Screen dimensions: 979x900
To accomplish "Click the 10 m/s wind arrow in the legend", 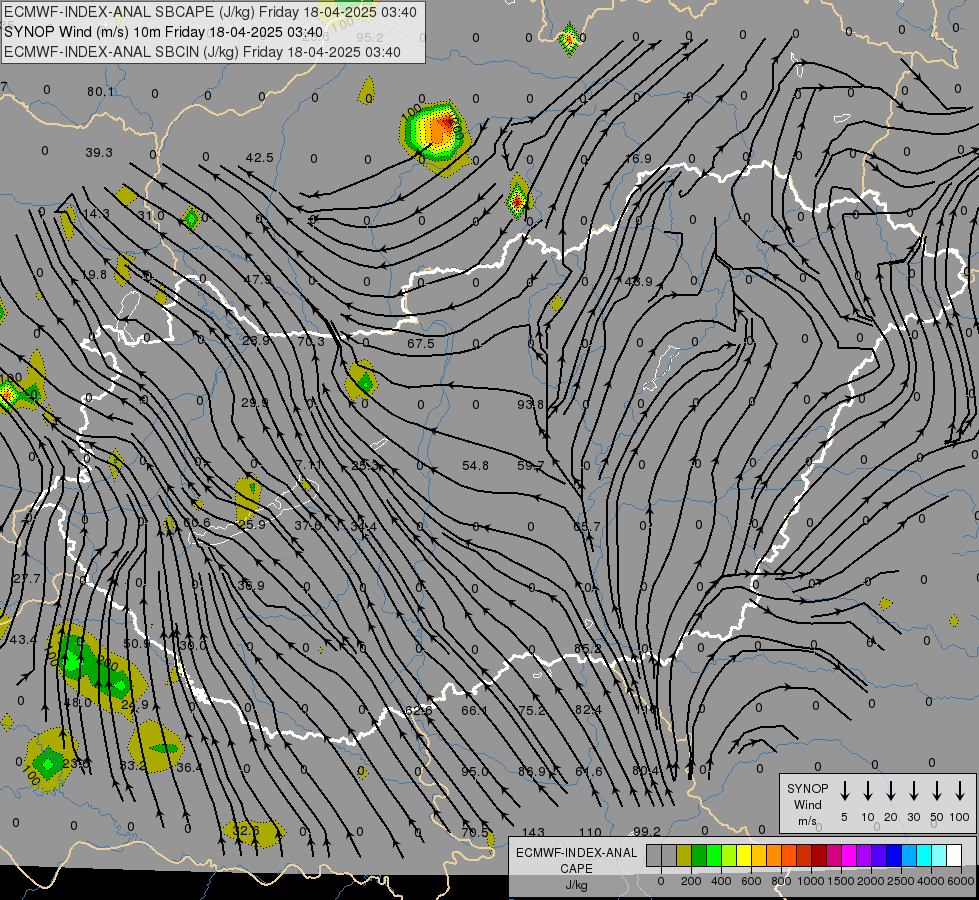I will tap(868, 791).
